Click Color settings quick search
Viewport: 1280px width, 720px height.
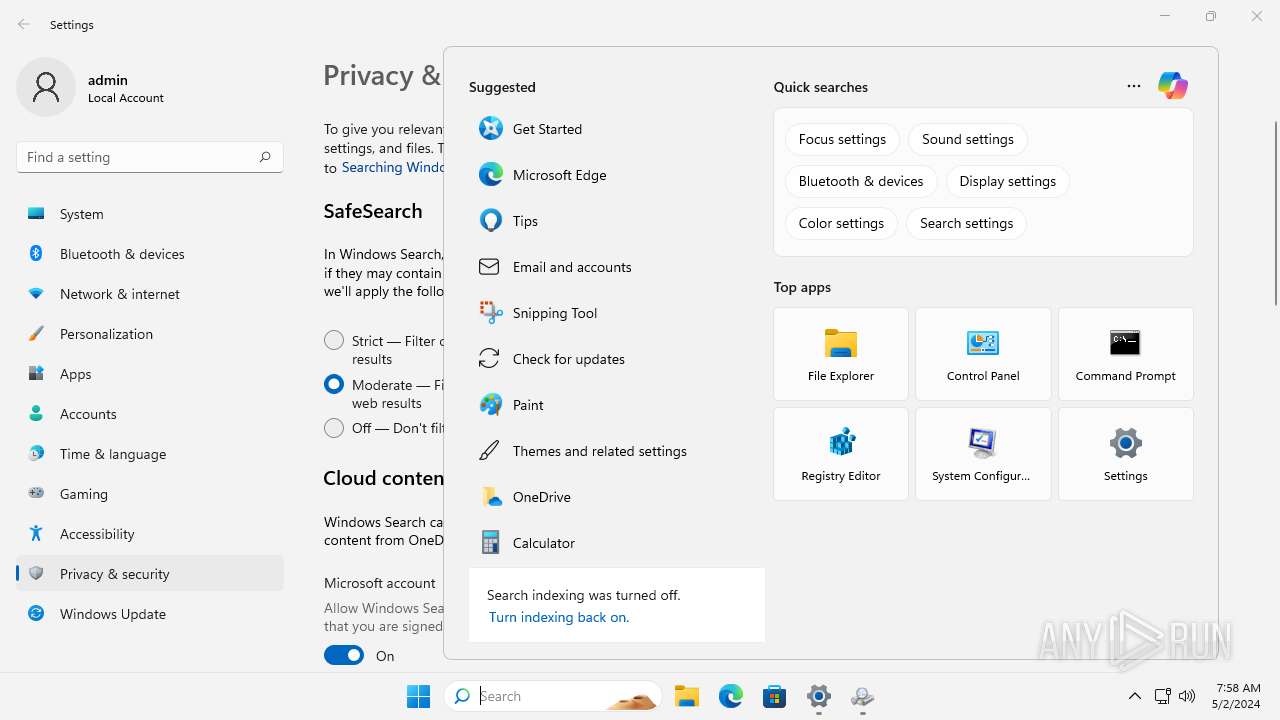coord(841,223)
